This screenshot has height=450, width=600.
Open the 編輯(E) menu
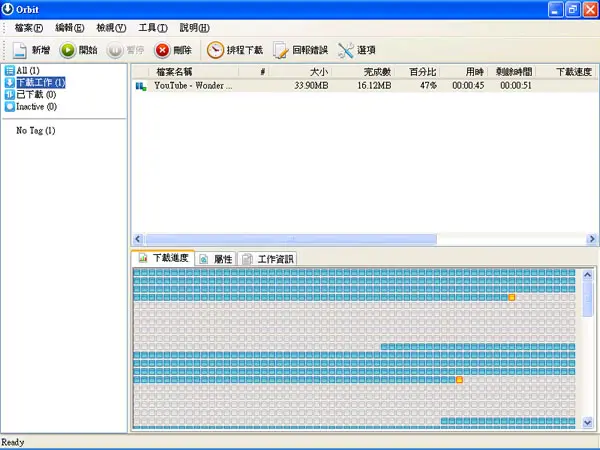click(x=70, y=28)
